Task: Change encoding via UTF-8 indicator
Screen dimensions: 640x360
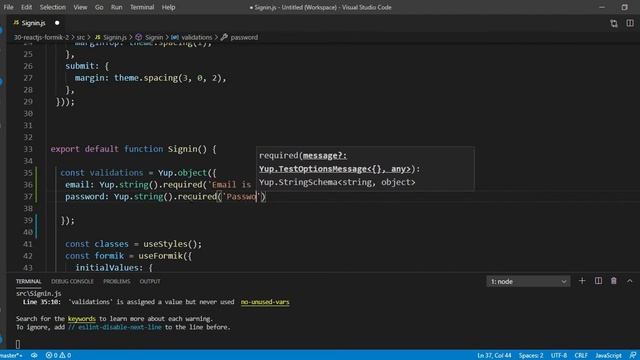Action: (x=559, y=356)
